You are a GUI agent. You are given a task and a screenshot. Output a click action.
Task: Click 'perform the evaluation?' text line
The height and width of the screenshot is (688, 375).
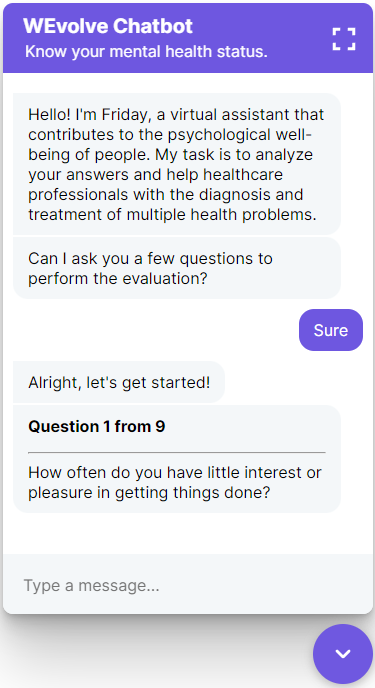[x=118, y=279]
